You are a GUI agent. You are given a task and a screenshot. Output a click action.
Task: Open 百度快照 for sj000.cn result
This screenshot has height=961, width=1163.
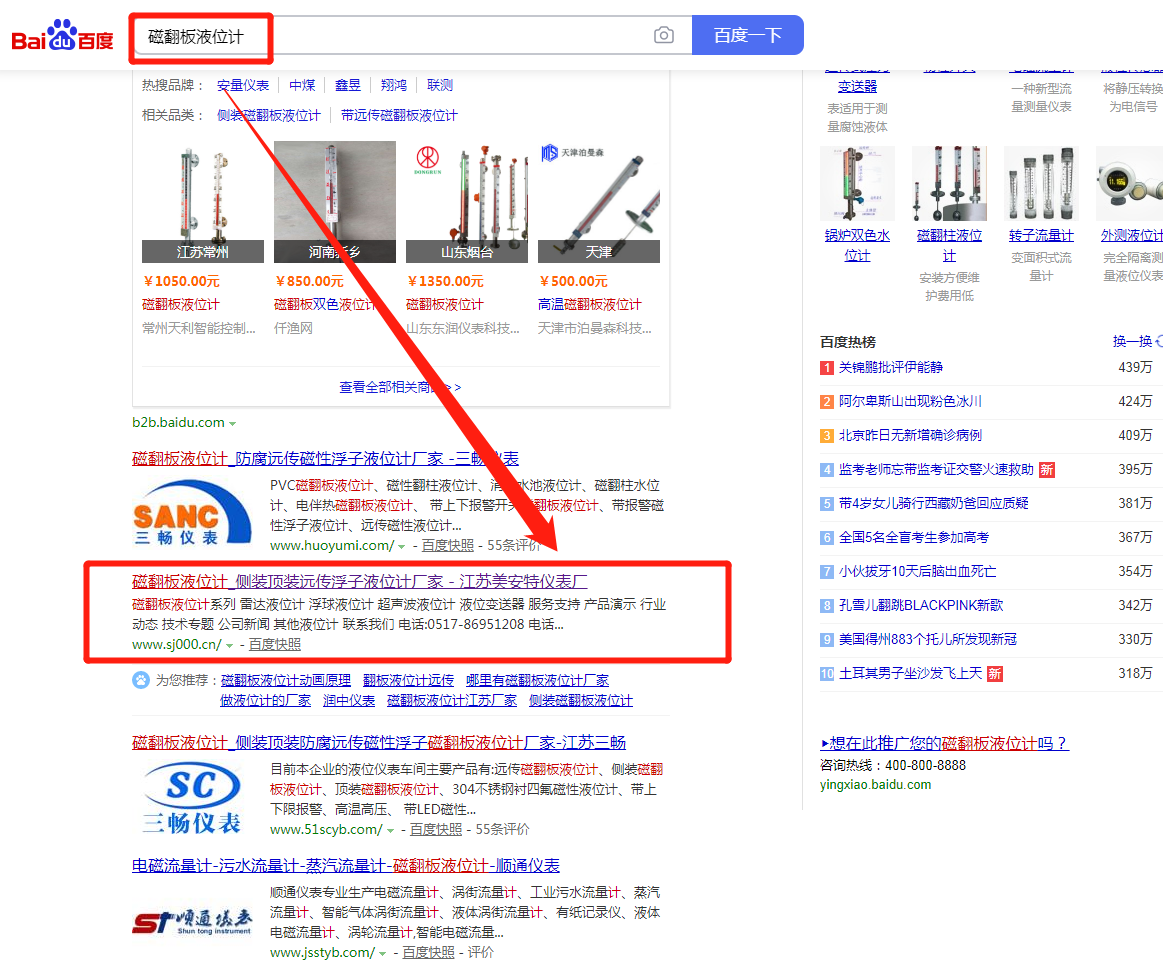point(274,644)
